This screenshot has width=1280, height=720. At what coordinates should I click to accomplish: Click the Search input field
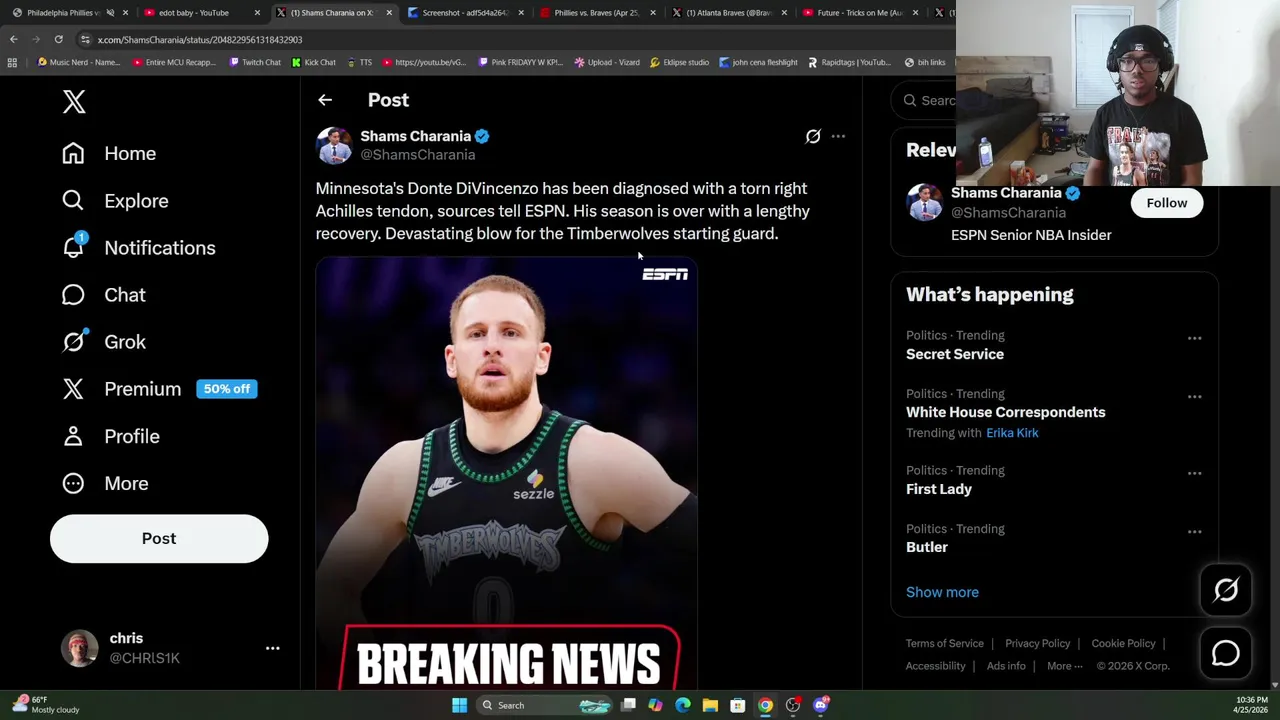[925, 100]
